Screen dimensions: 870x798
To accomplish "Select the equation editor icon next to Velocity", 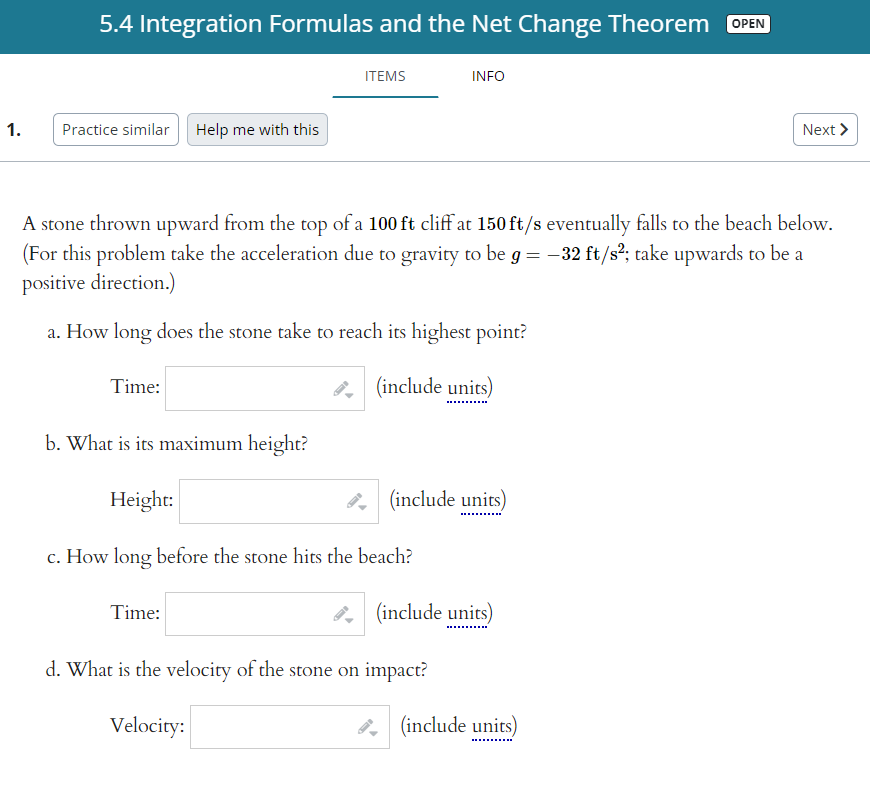I will click(366, 724).
